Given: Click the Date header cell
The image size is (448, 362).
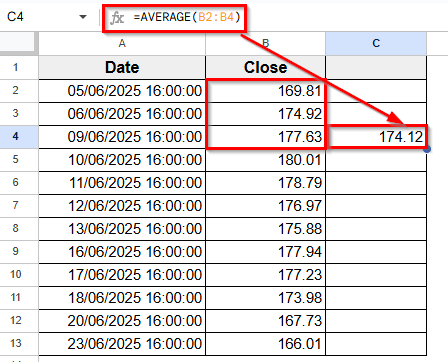Looking at the screenshot, I should pyautogui.click(x=122, y=67).
